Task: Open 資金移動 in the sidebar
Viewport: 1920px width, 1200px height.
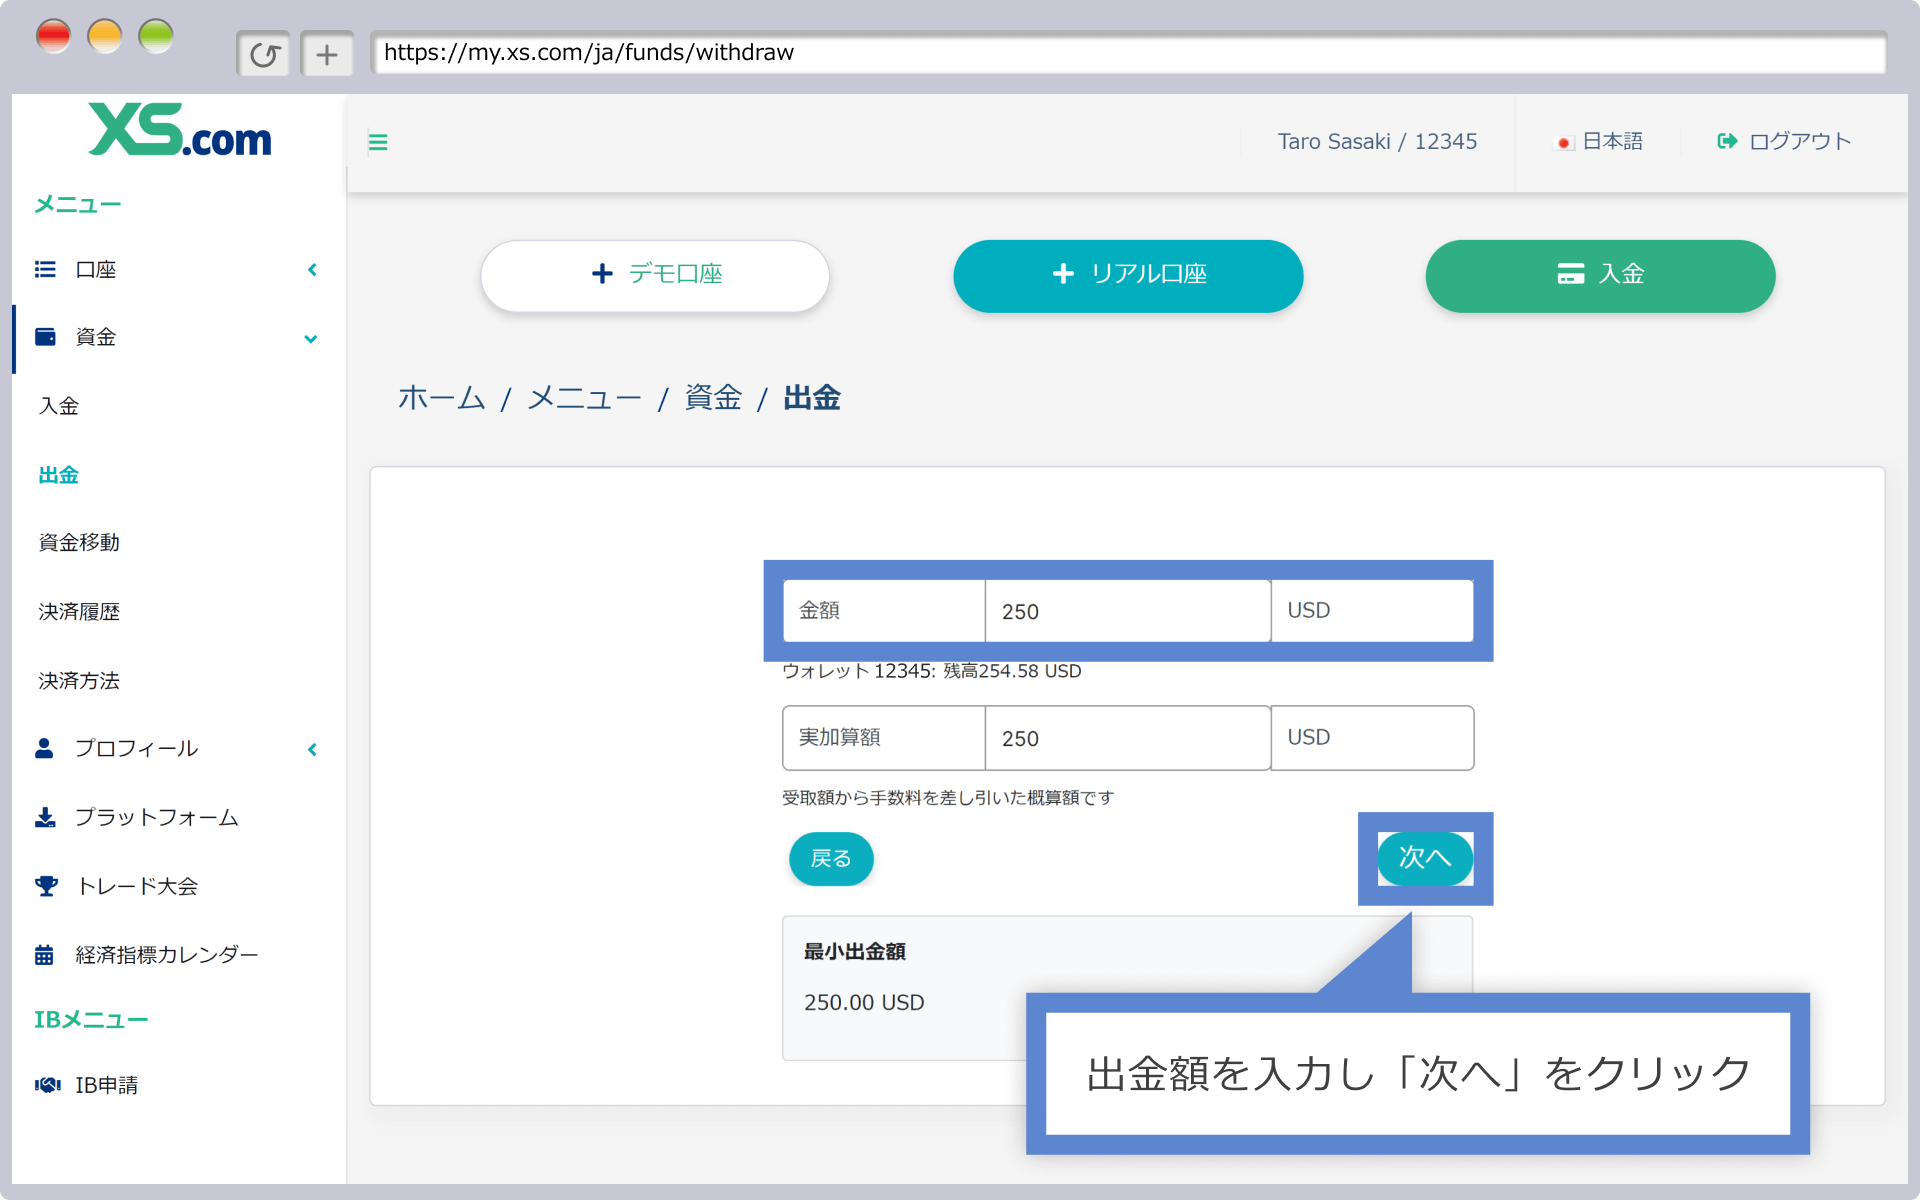Action: coord(79,543)
